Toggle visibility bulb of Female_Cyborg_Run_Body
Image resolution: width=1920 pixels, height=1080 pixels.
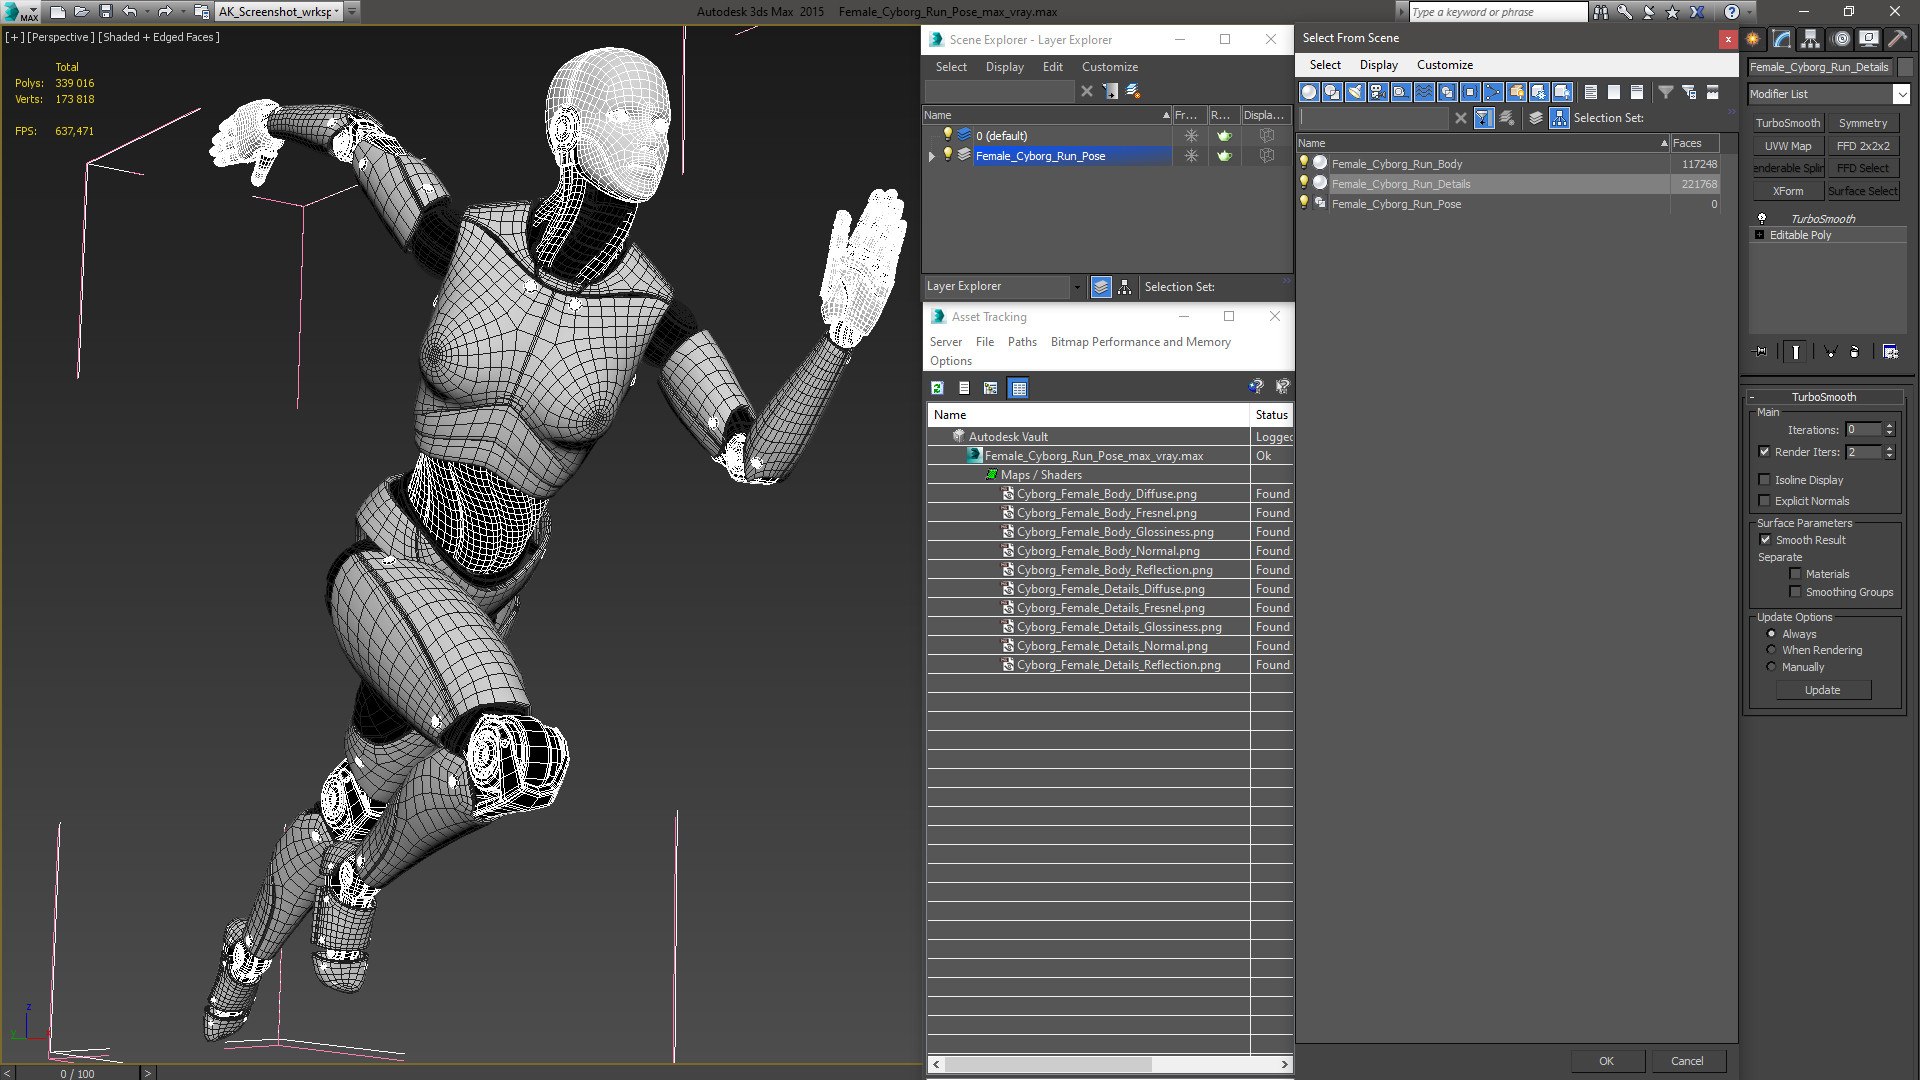point(1303,163)
